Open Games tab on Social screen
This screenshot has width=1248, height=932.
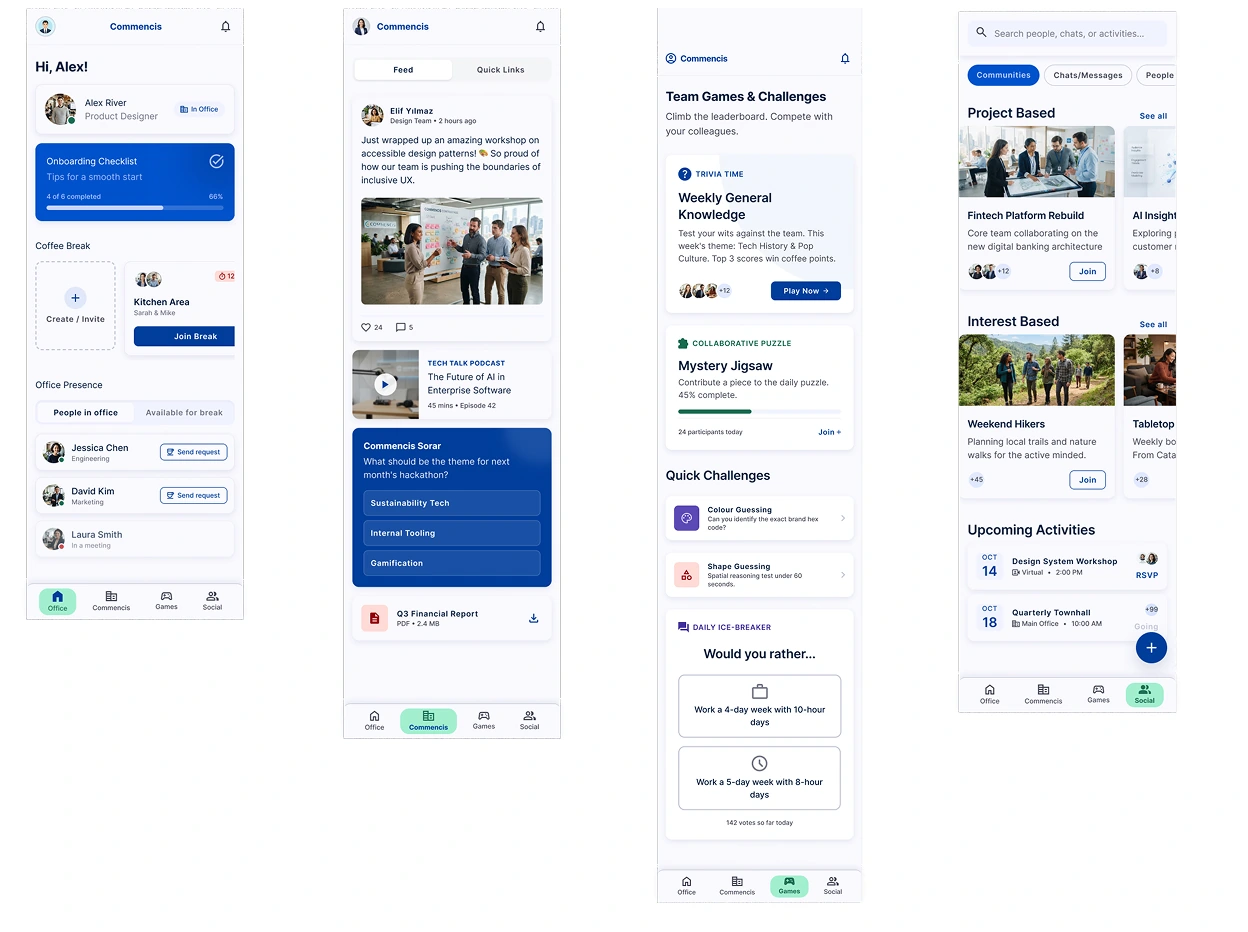coord(1098,694)
